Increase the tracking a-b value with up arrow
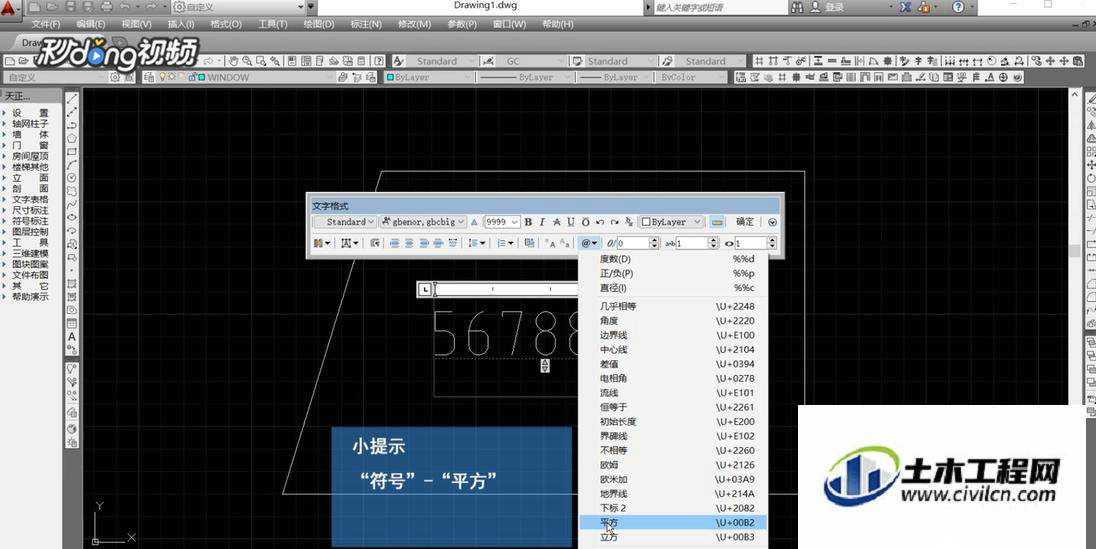Image resolution: width=1096 pixels, height=549 pixels. 713,239
